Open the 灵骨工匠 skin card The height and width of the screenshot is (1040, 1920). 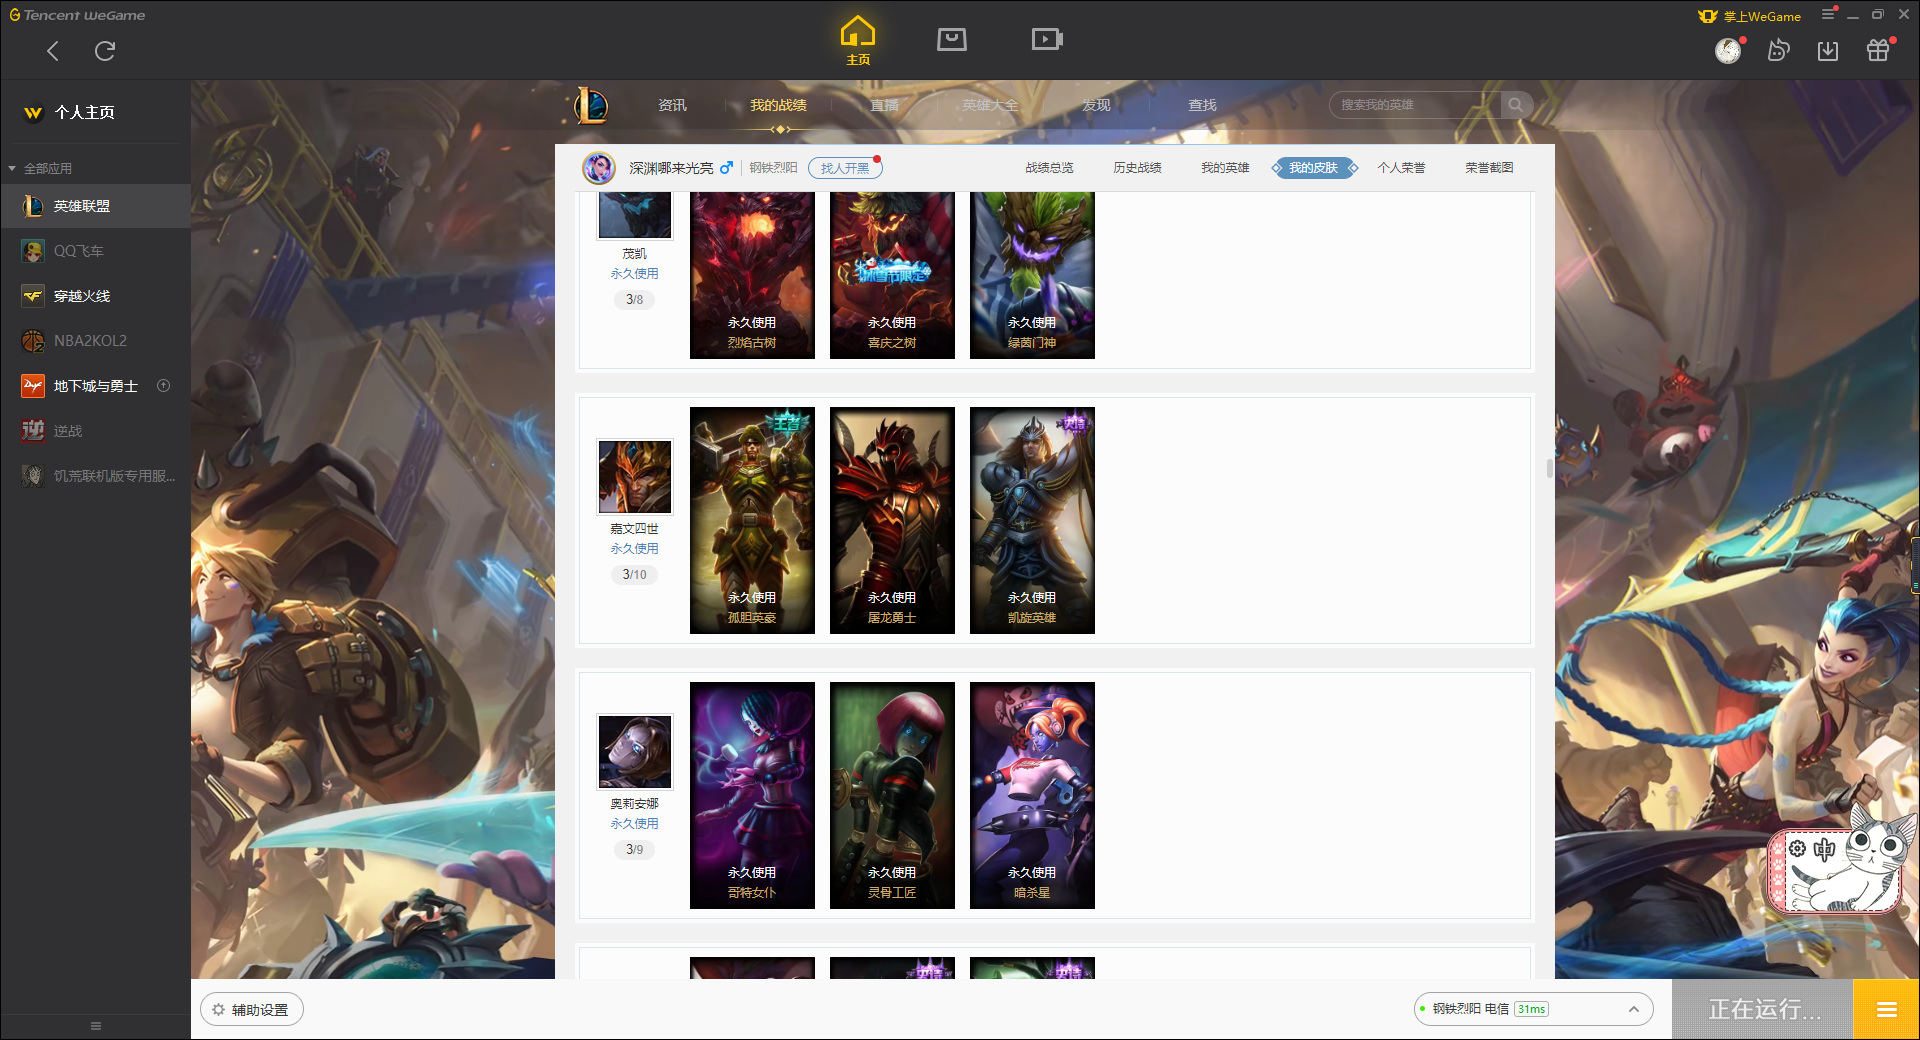pos(892,795)
